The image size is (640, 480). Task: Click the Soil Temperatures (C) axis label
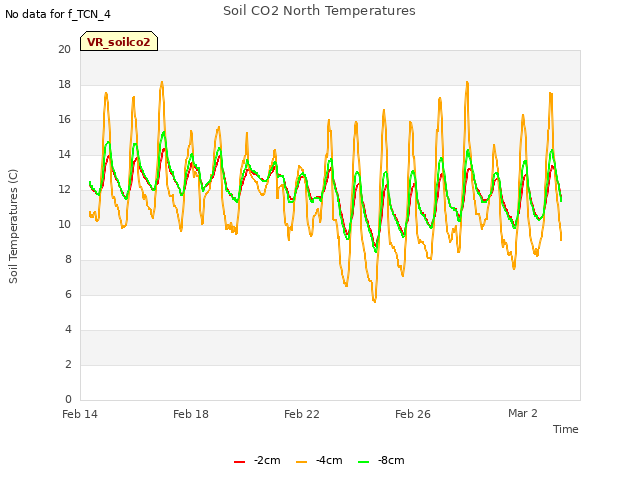pyautogui.click(x=13, y=226)
